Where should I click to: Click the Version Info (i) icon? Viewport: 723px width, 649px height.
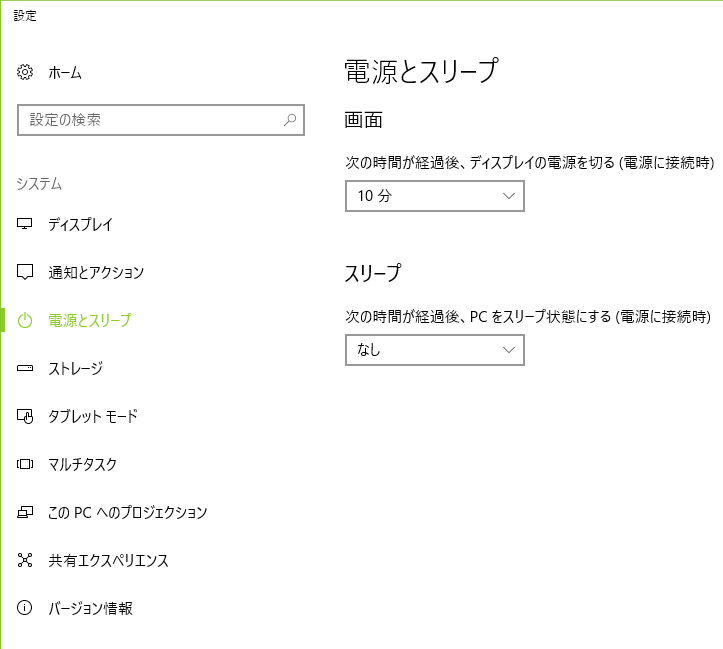click(x=25, y=608)
